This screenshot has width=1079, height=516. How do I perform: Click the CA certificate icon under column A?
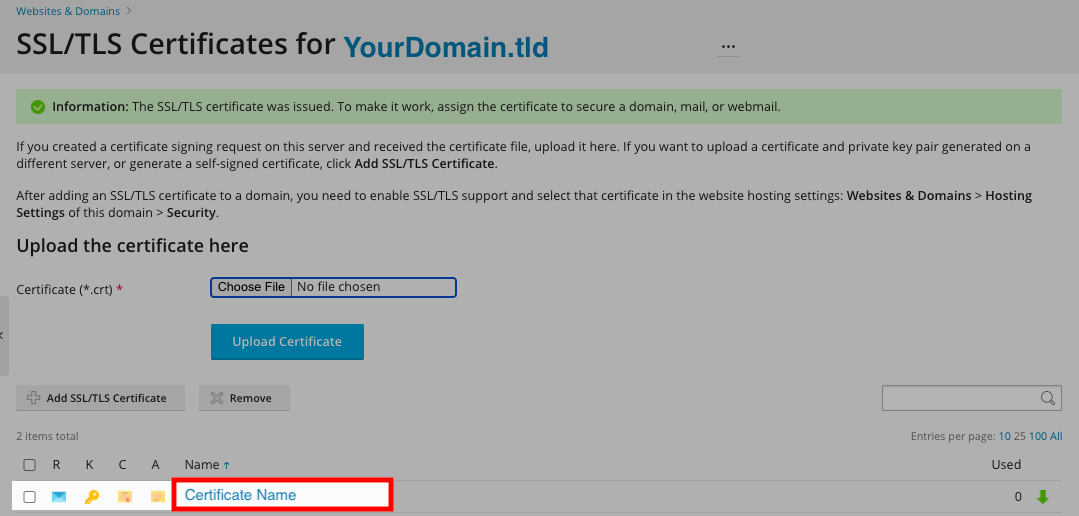pos(157,496)
